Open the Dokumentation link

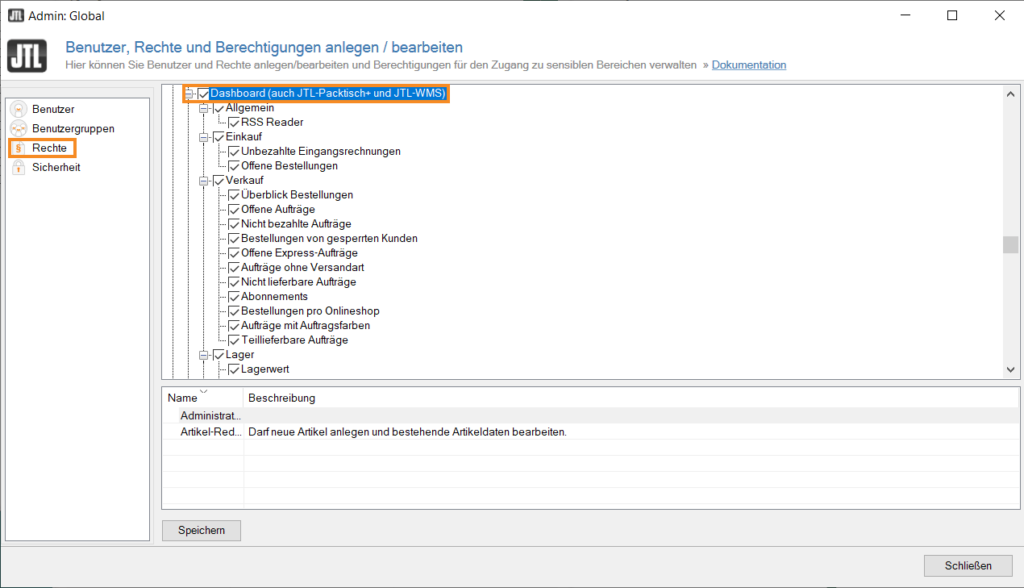(x=748, y=65)
